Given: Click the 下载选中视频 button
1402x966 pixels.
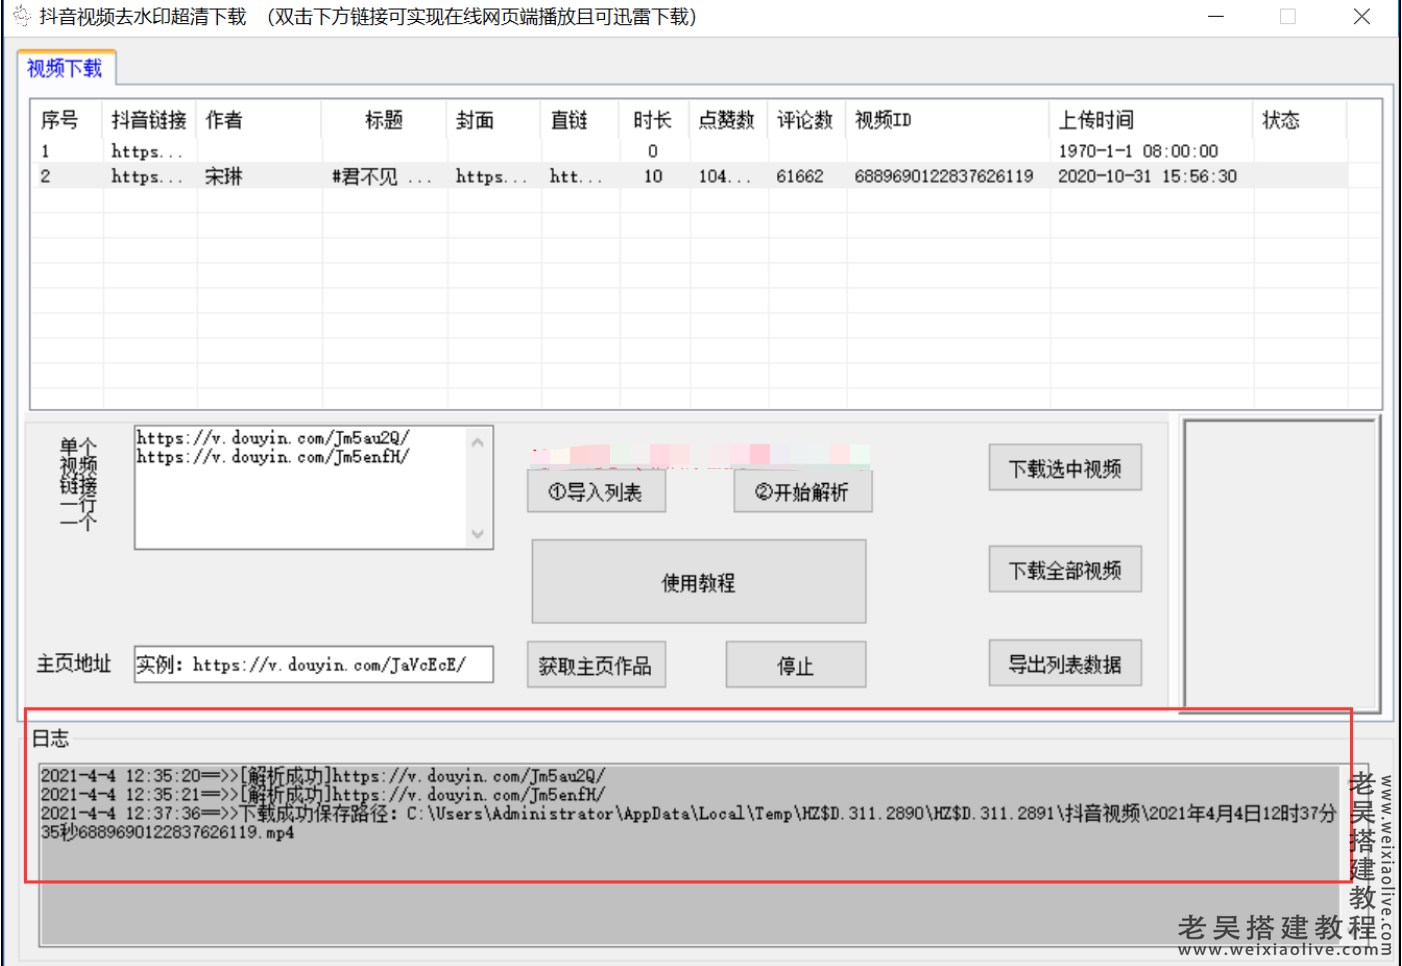Looking at the screenshot, I should [1065, 468].
